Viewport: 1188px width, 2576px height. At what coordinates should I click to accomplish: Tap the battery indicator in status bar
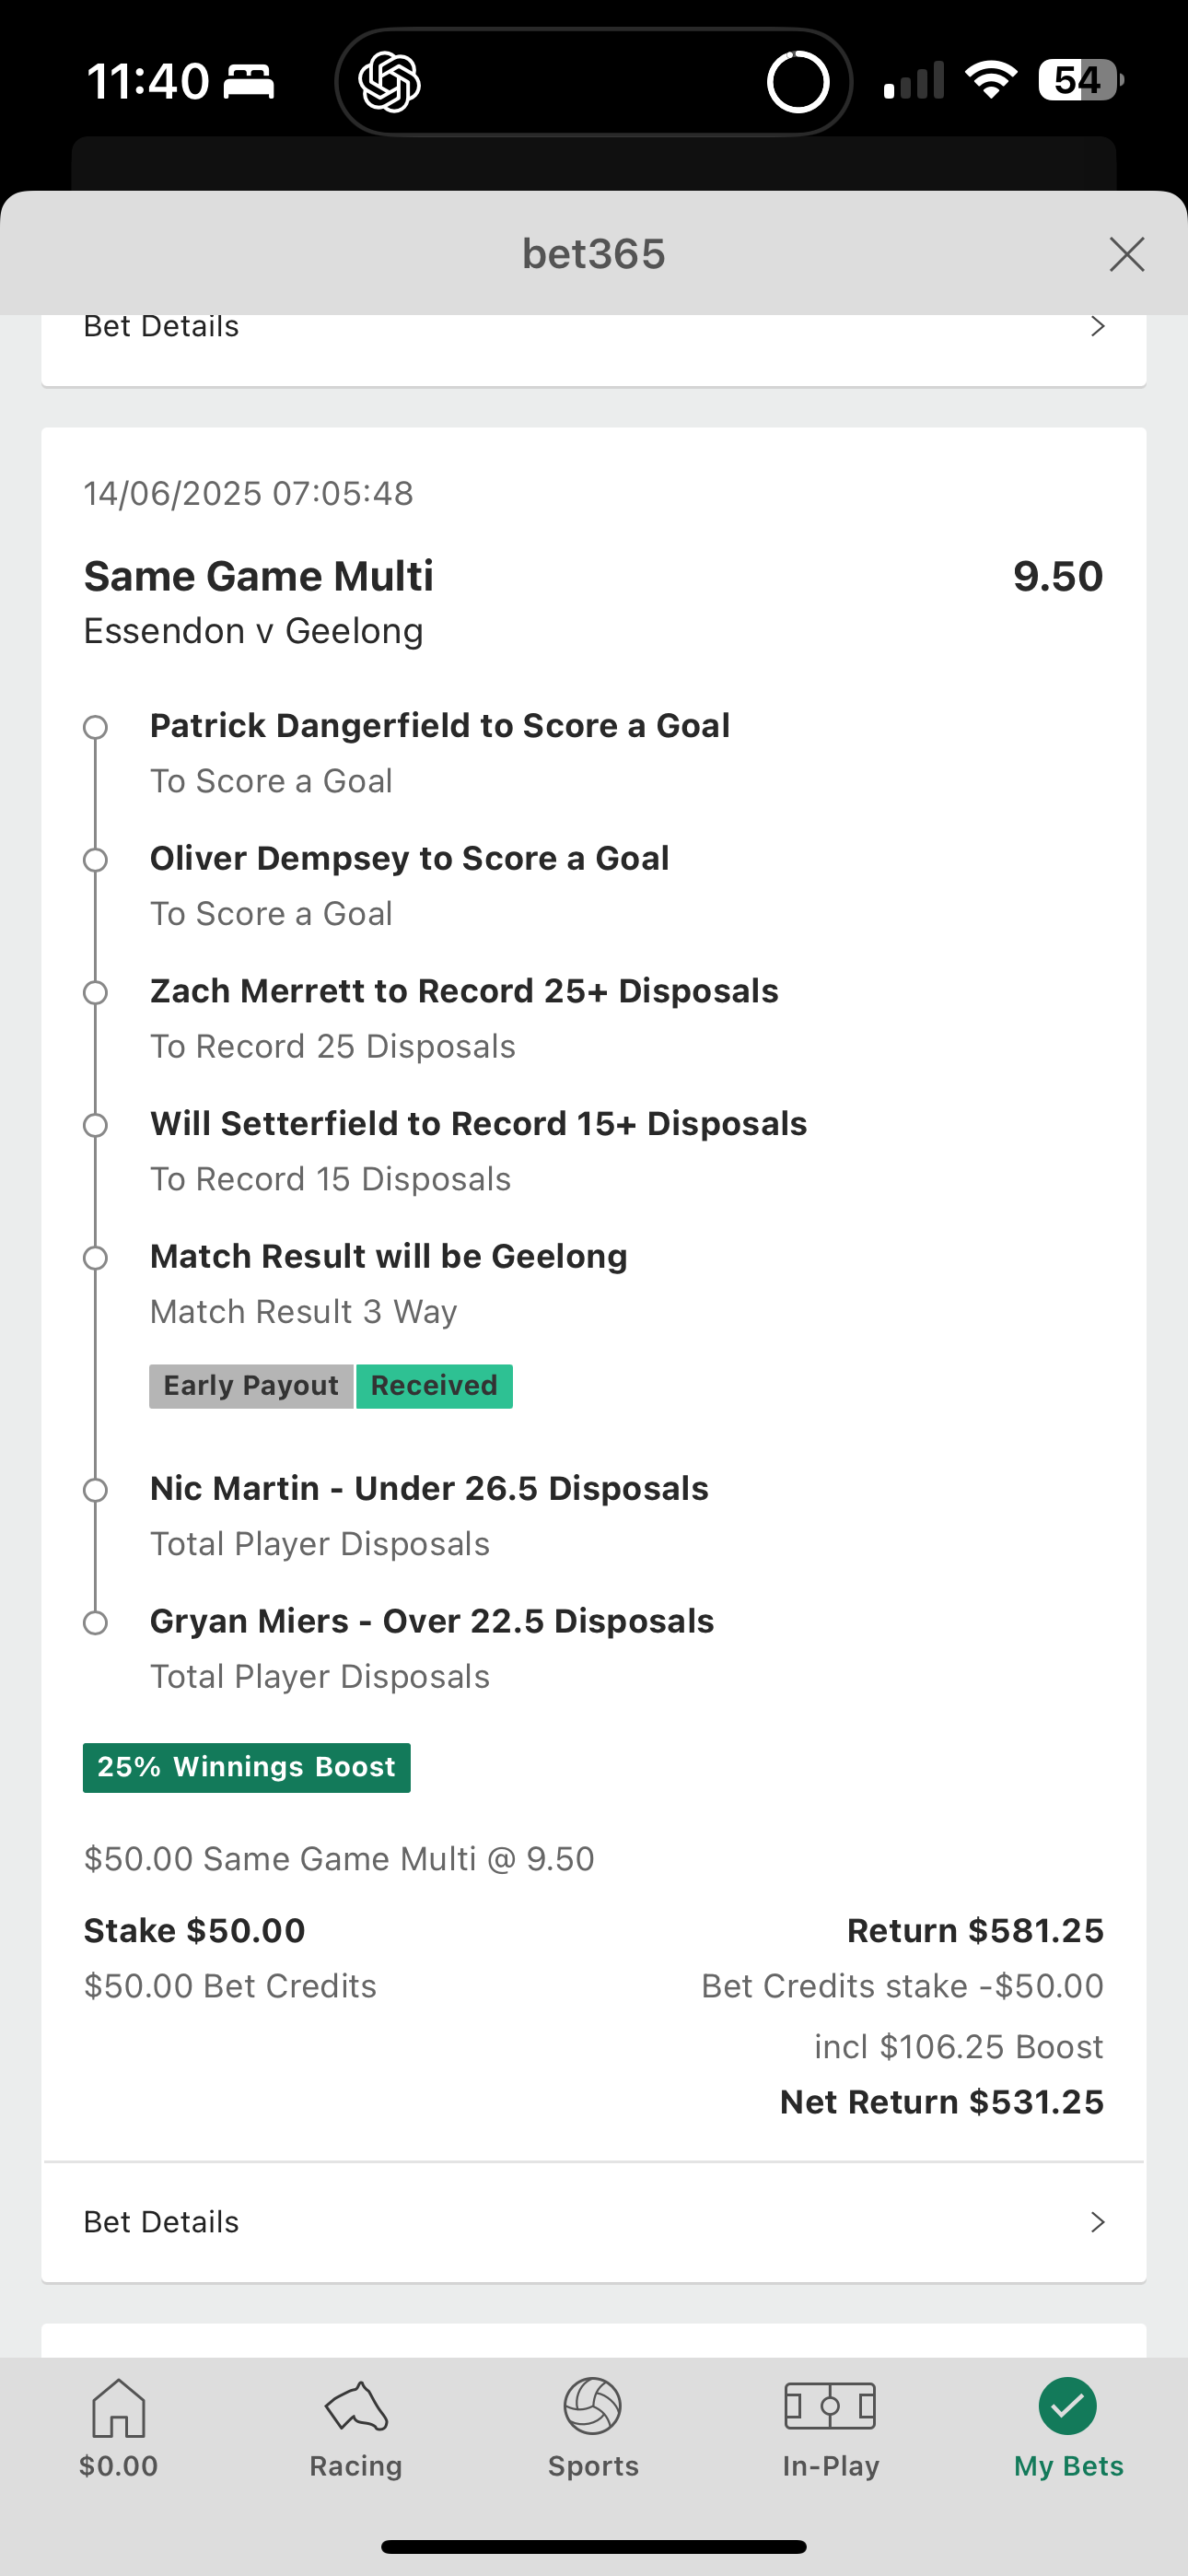click(x=1080, y=80)
